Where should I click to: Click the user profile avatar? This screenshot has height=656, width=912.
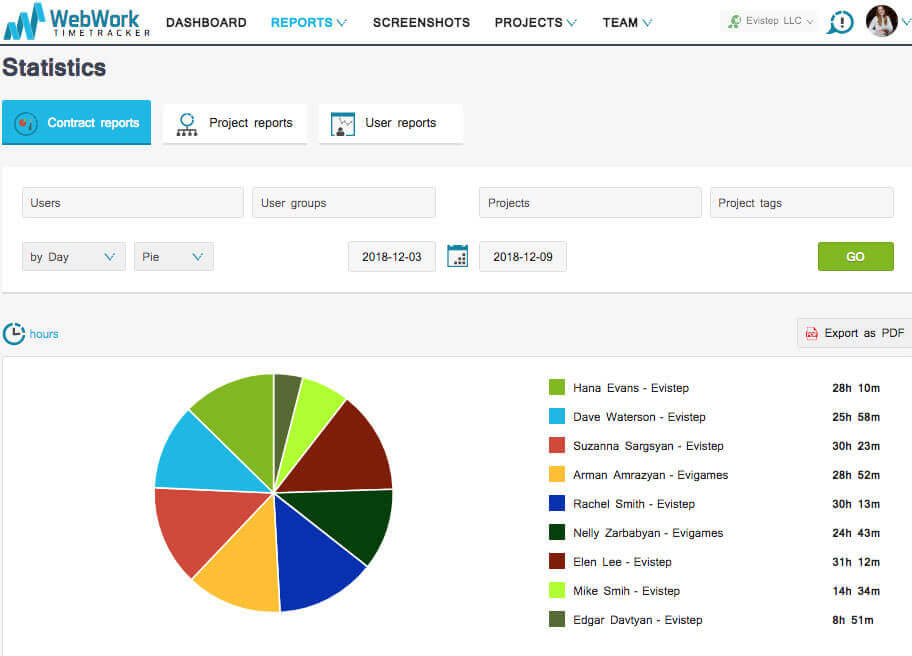pos(881,21)
